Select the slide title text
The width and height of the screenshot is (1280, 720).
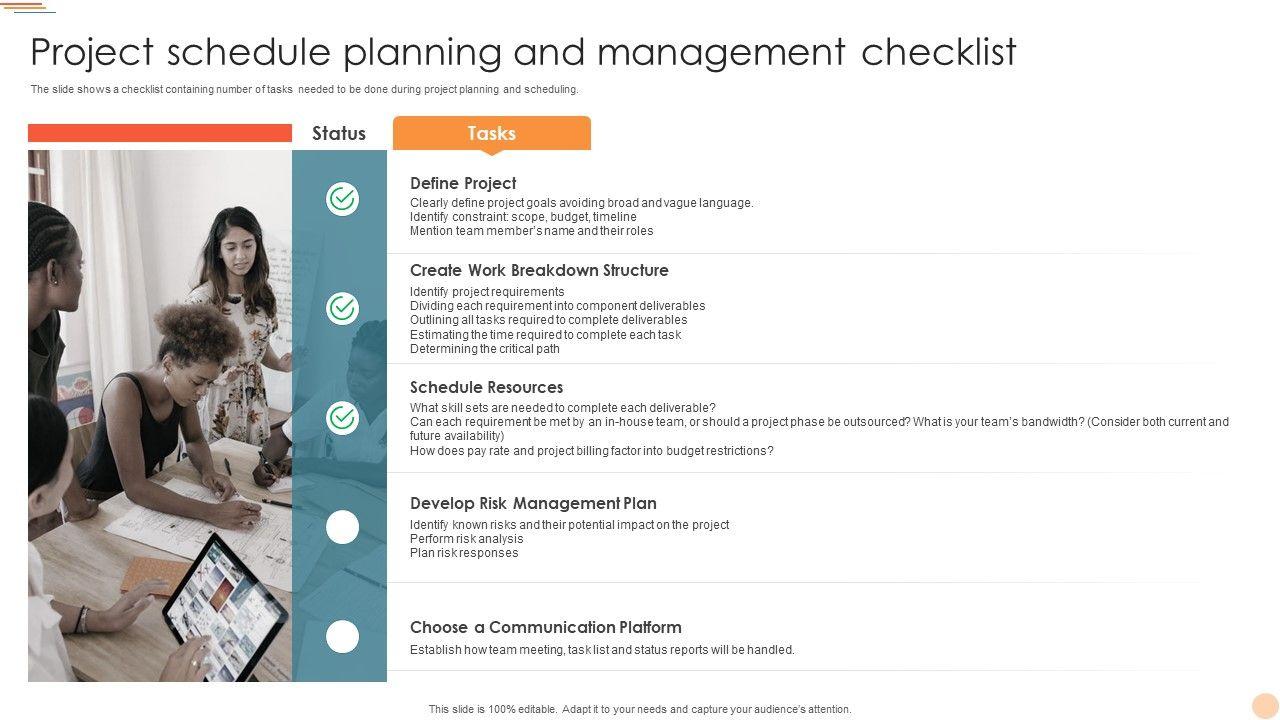pyautogui.click(x=523, y=52)
